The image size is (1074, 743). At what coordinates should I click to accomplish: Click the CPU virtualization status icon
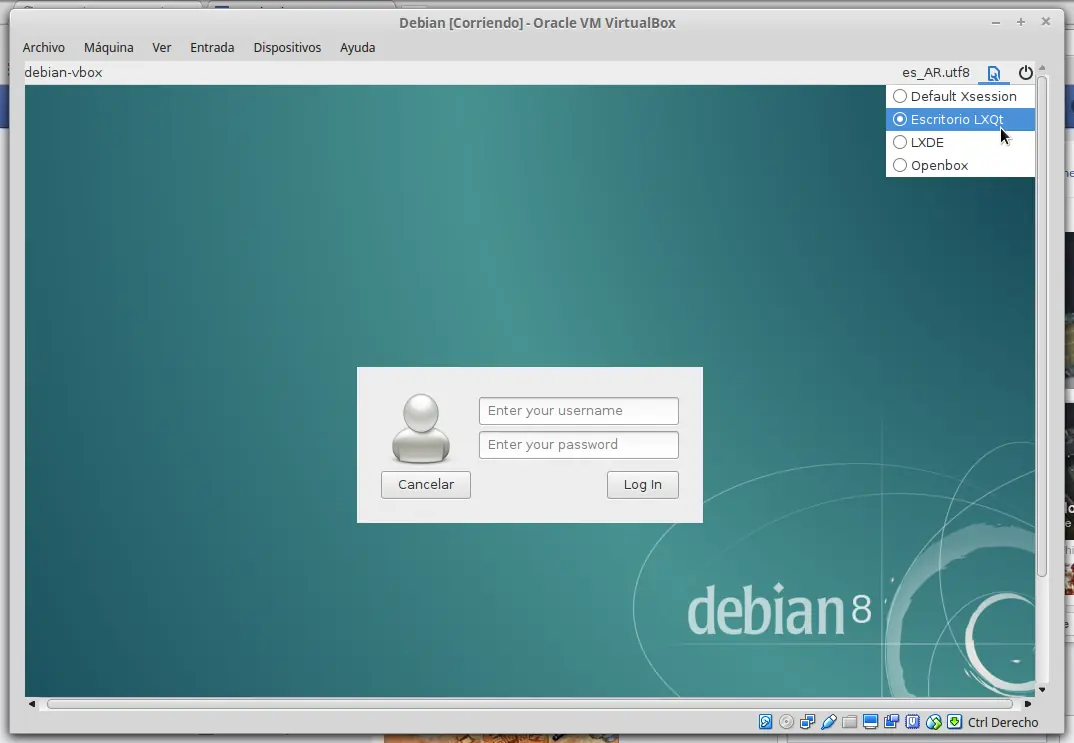pyautogui.click(x=912, y=722)
